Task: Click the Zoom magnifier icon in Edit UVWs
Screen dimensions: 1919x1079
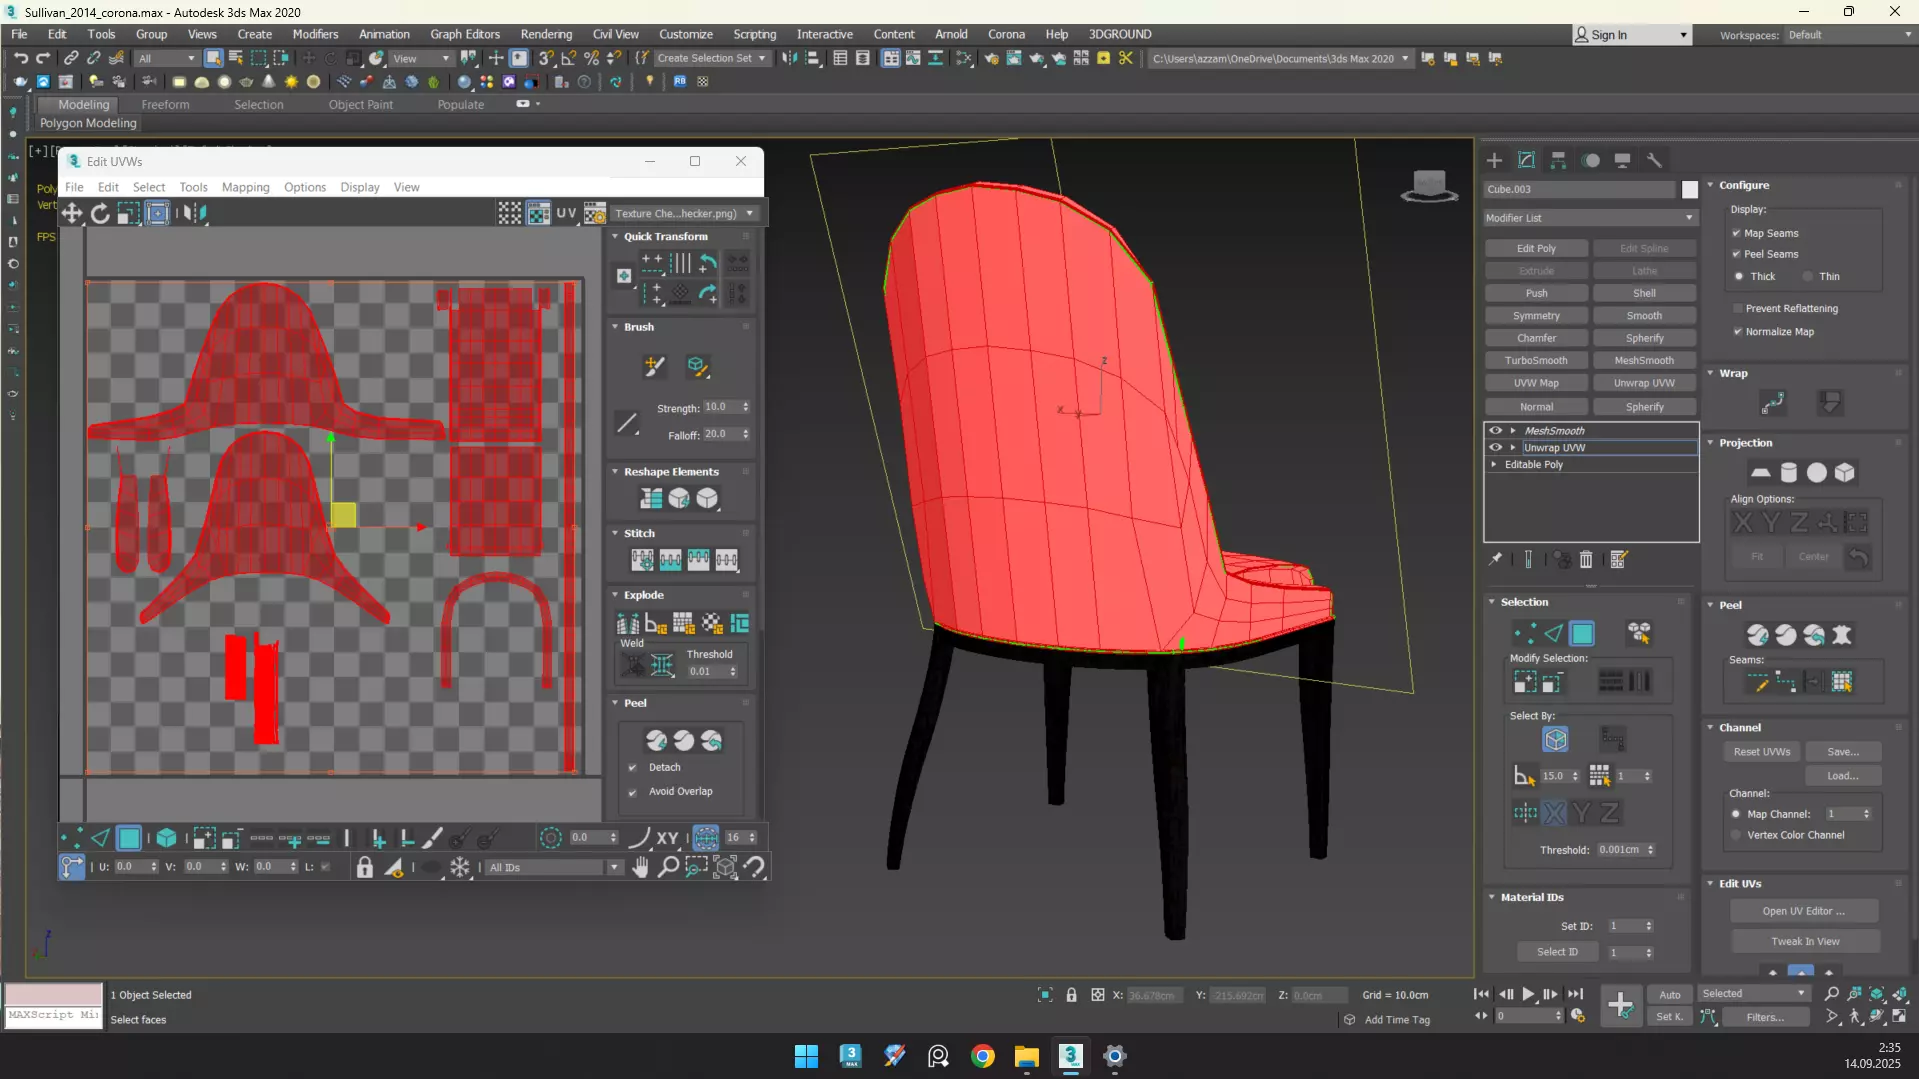Action: click(x=668, y=867)
